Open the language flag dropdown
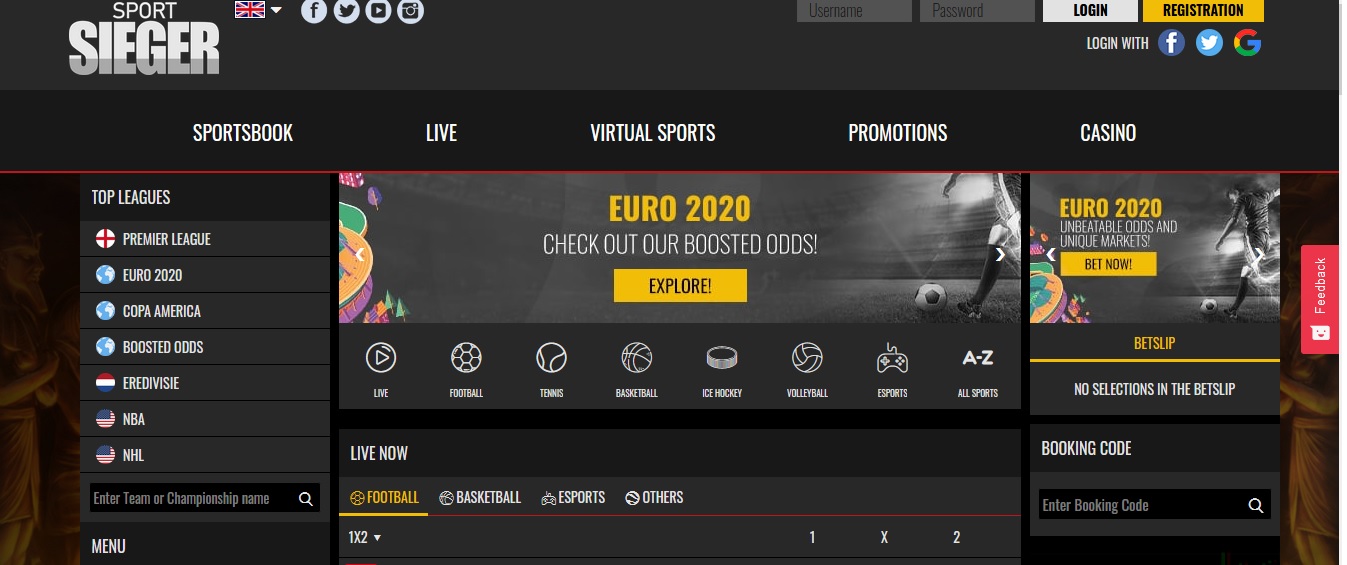The height and width of the screenshot is (565, 1347). pyautogui.click(x=258, y=10)
